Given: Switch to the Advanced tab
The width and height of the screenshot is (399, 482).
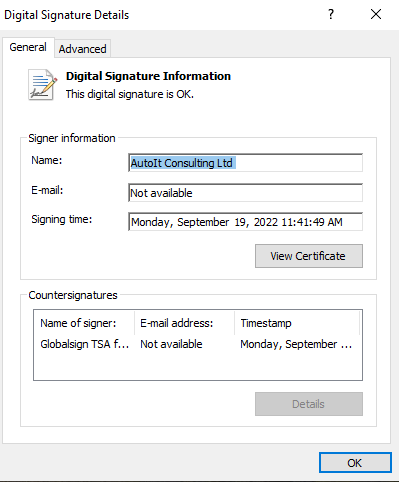Looking at the screenshot, I should pos(82,49).
